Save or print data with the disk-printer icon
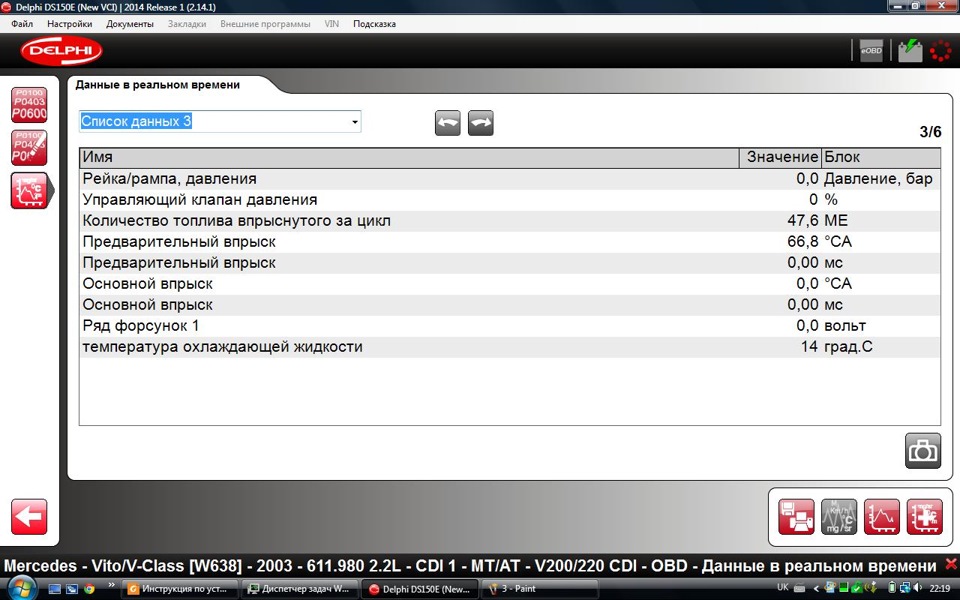960x600 pixels. [x=796, y=517]
